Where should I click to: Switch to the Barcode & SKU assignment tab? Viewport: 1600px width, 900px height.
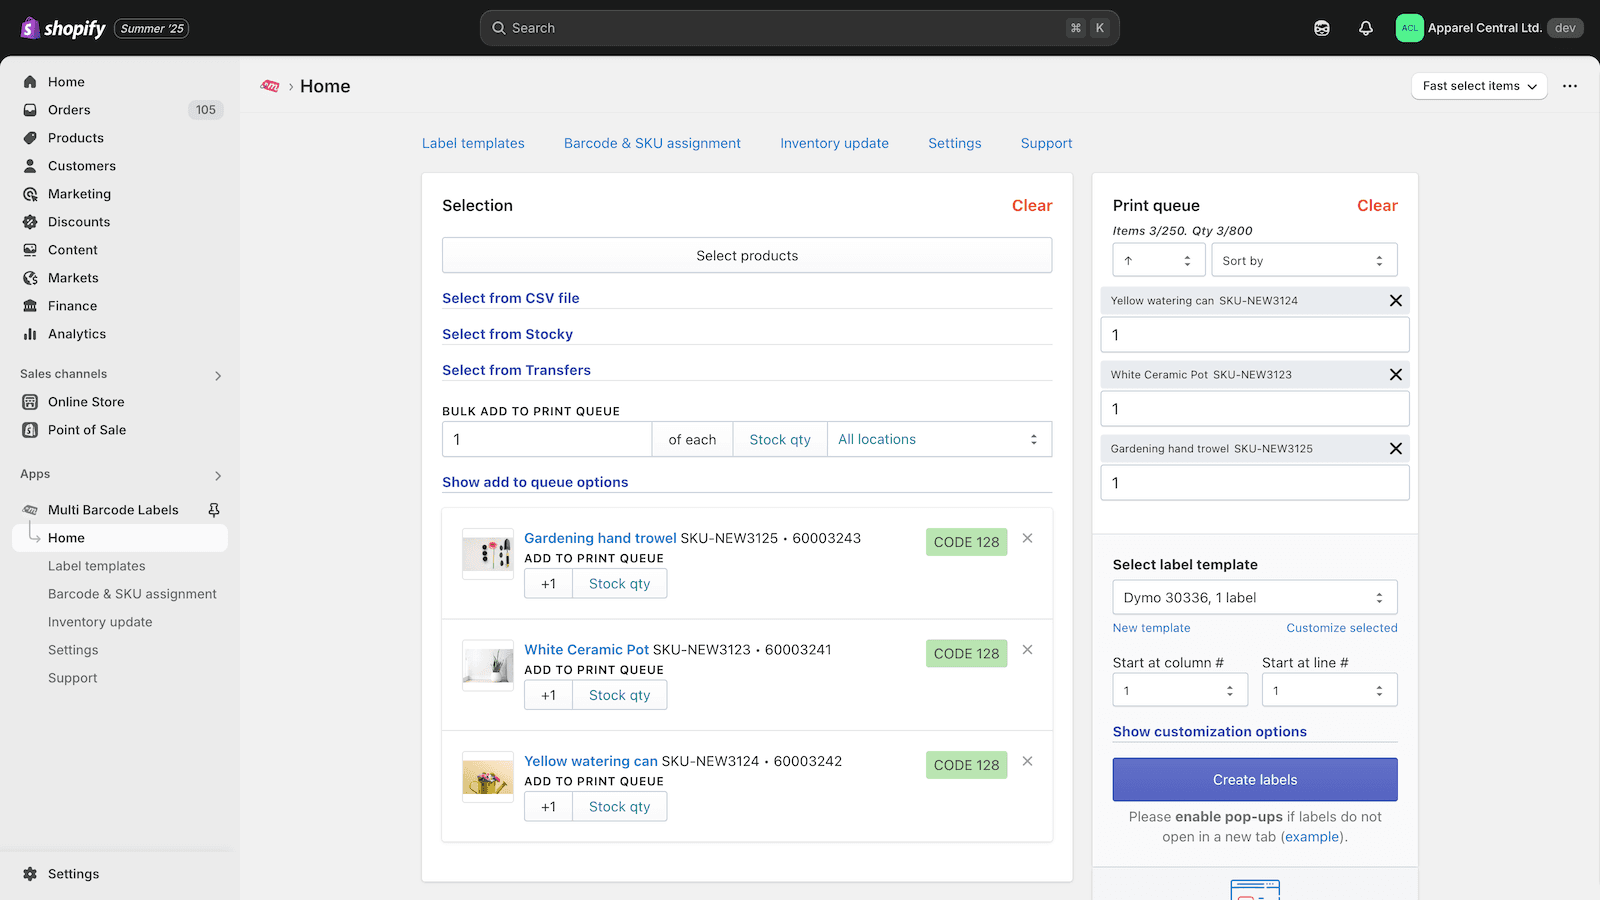click(652, 143)
